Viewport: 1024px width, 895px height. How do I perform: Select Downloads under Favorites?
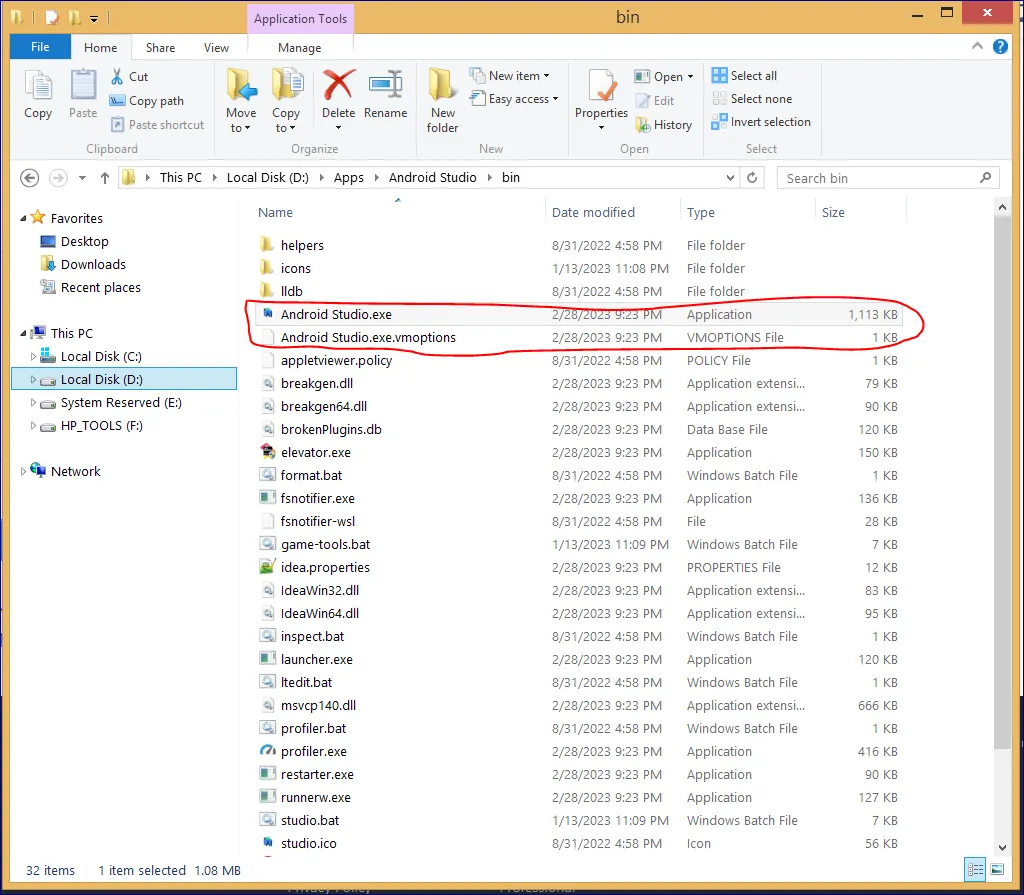93,265
